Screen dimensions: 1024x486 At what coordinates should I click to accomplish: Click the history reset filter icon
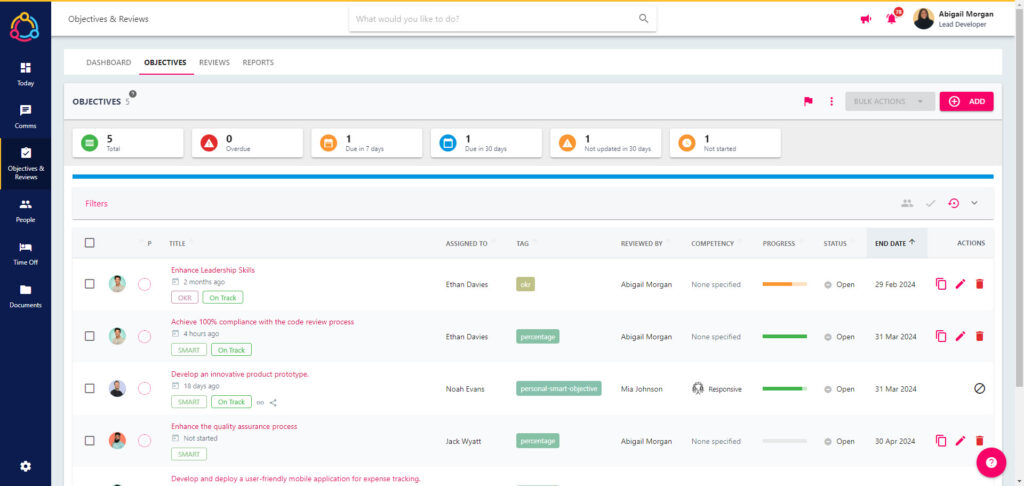pos(953,203)
